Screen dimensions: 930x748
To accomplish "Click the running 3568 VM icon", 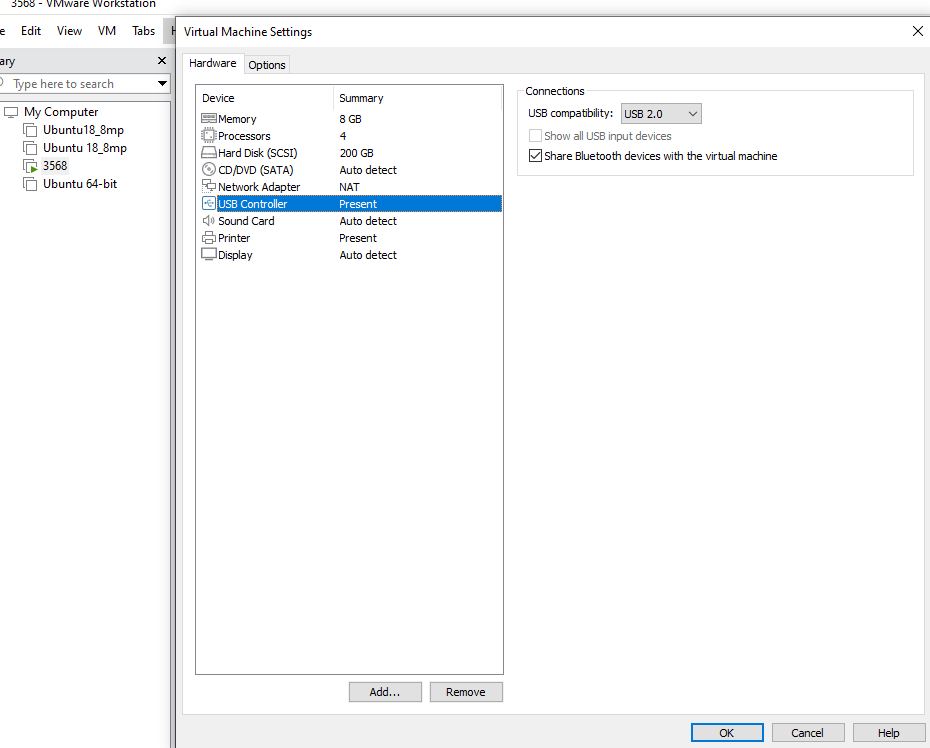I will [x=30, y=166].
